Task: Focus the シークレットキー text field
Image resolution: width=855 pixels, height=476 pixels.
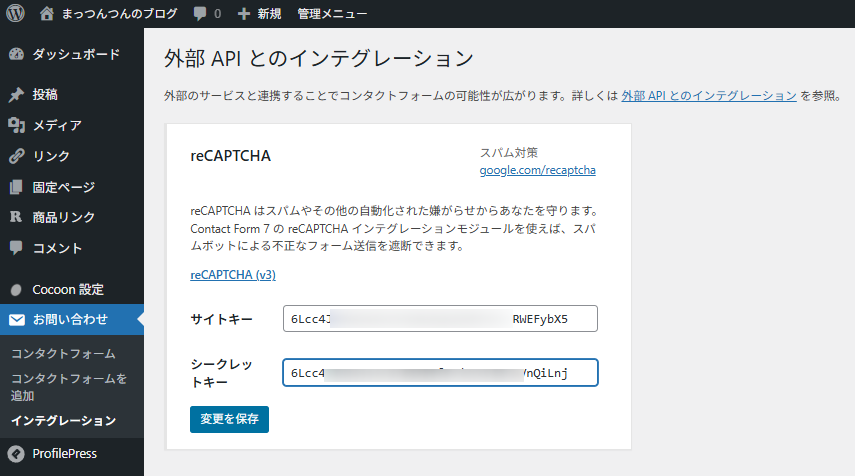Action: tap(440, 373)
